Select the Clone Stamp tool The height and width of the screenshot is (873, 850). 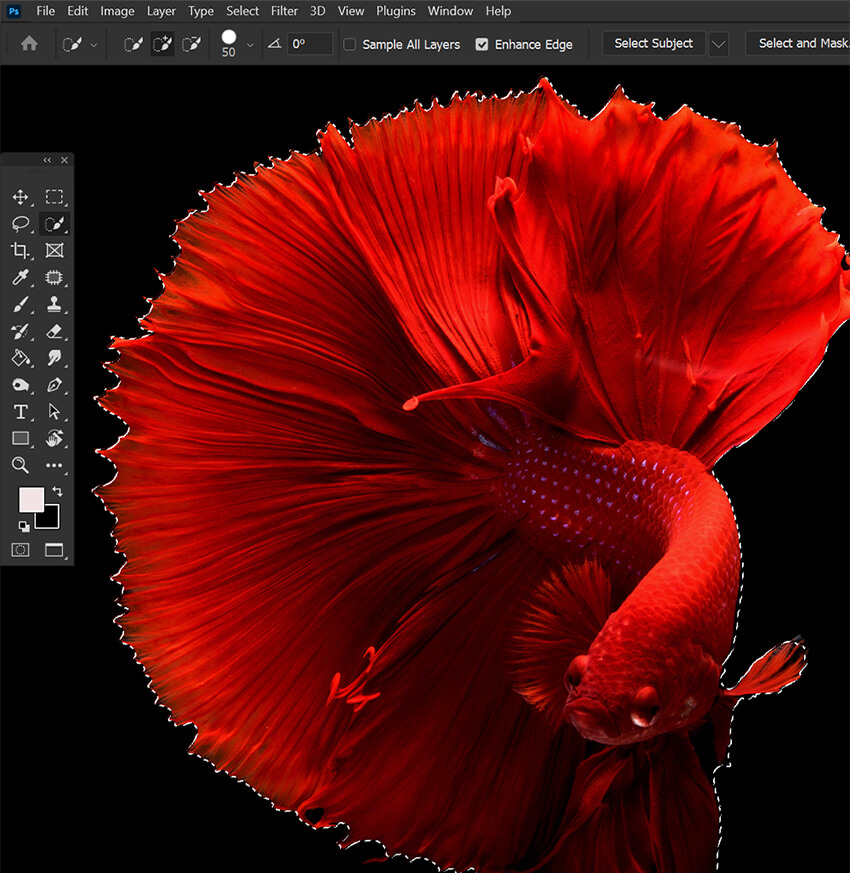(x=54, y=304)
